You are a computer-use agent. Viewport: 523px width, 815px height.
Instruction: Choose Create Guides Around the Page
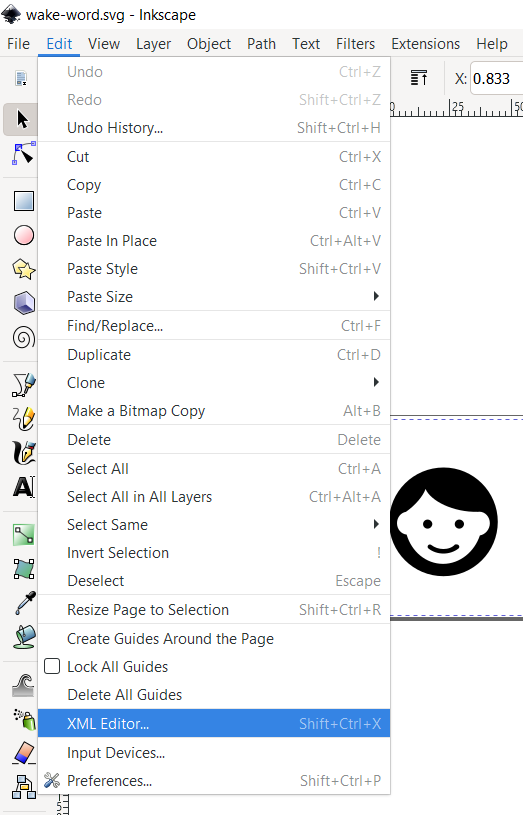tap(214, 638)
